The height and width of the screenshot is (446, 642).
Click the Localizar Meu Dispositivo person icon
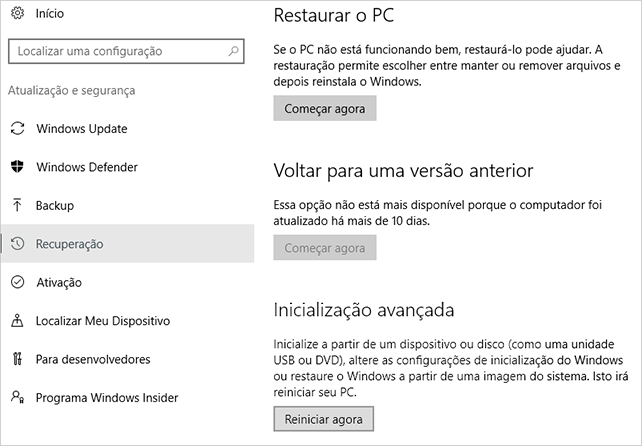pyautogui.click(x=17, y=321)
